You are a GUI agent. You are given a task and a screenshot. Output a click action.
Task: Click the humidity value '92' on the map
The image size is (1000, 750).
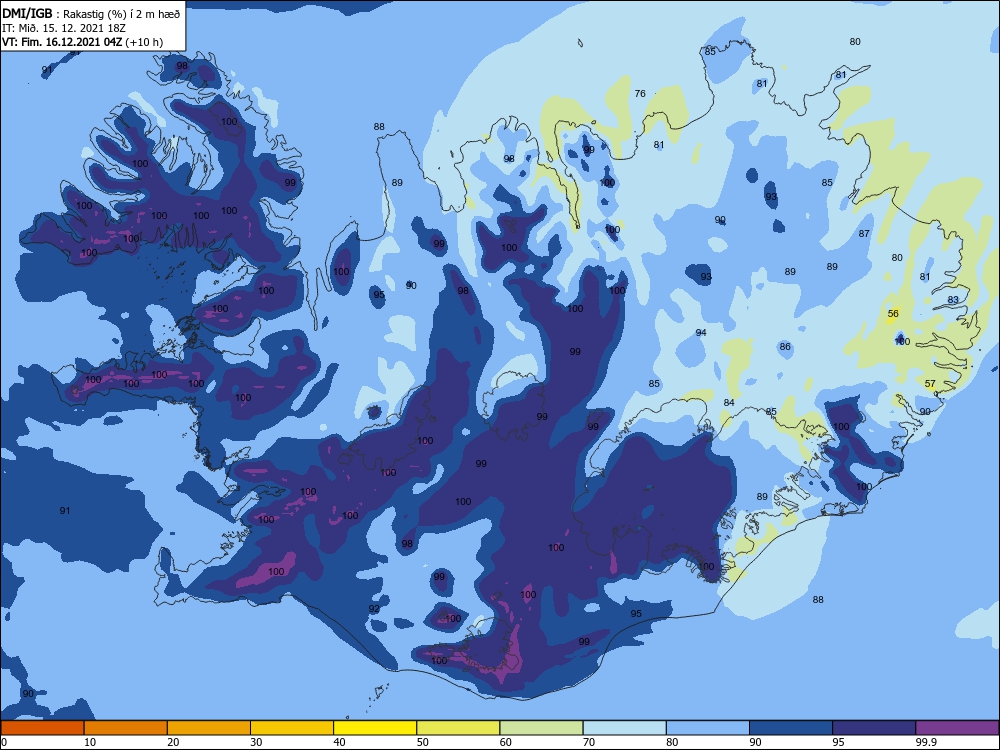(x=374, y=608)
